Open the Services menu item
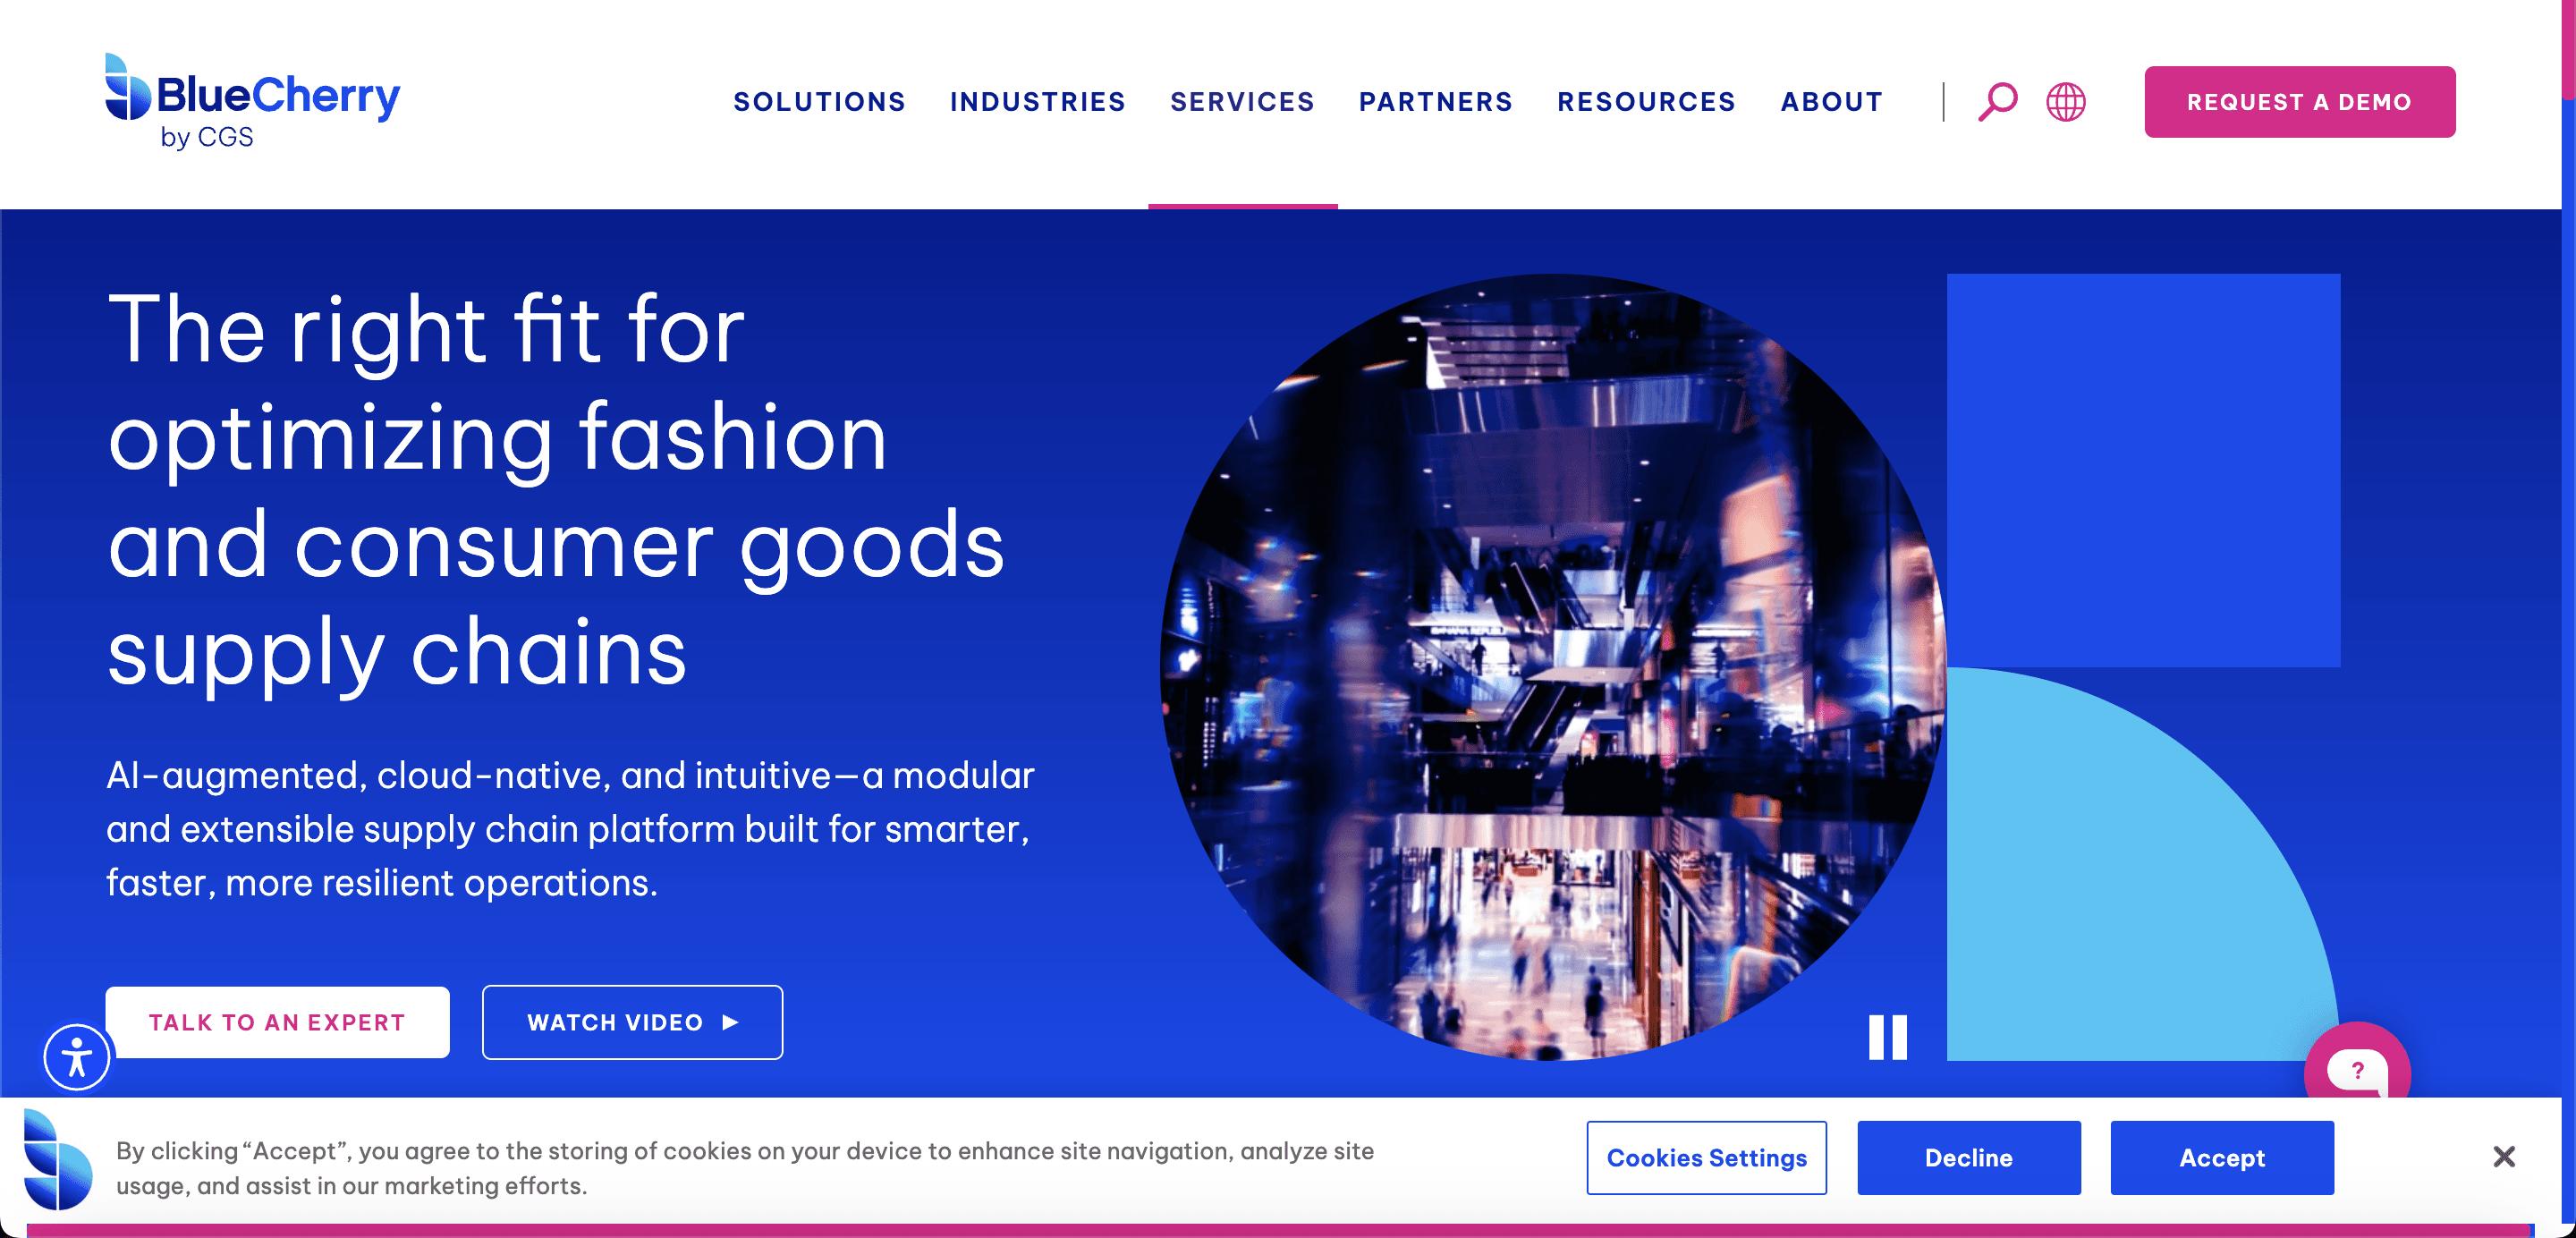Screen dimensions: 2576x1238 coord(1242,102)
